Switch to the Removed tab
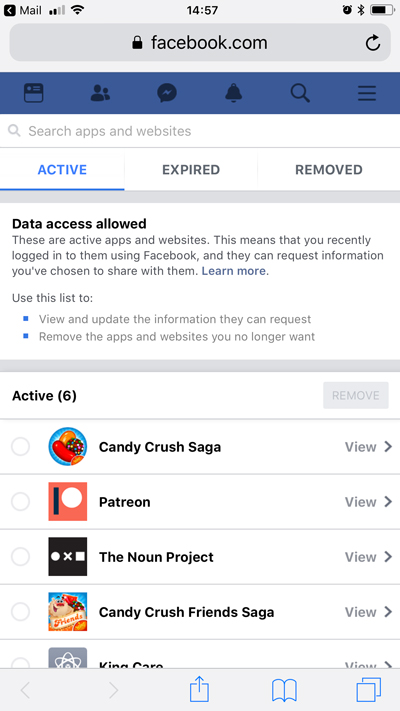The width and height of the screenshot is (400, 711). click(x=329, y=170)
